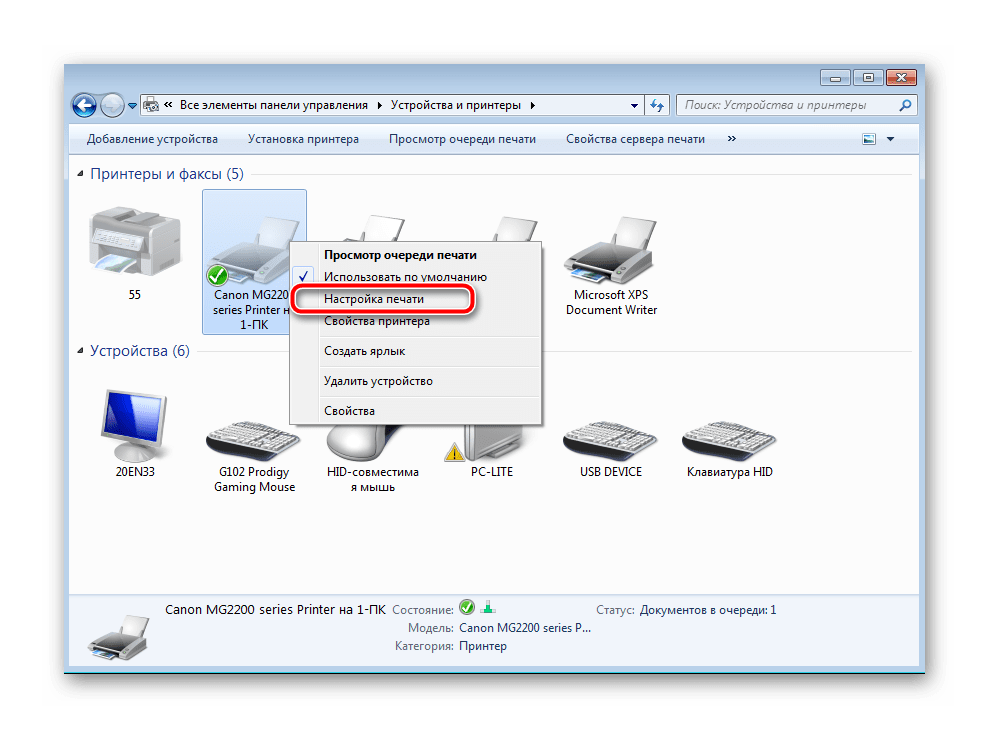Select G102 Prodigy Gaming Mouse device
Screen dimensions: 989x738
pos(254,440)
